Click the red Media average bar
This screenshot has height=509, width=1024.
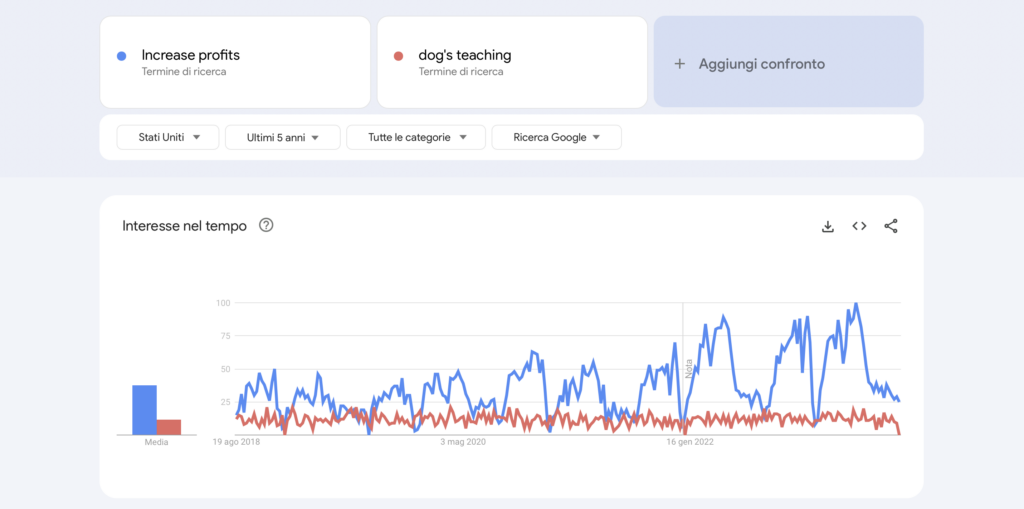[x=169, y=427]
